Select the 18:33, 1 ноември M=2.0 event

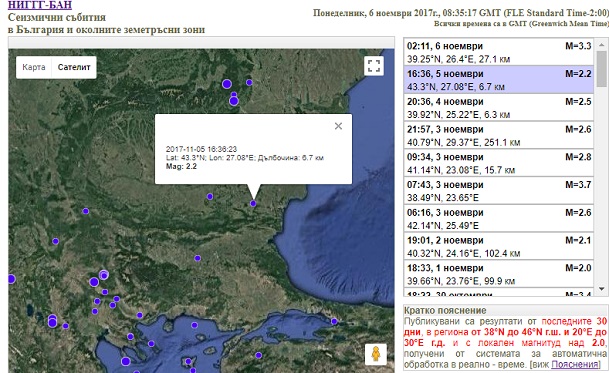click(499, 274)
